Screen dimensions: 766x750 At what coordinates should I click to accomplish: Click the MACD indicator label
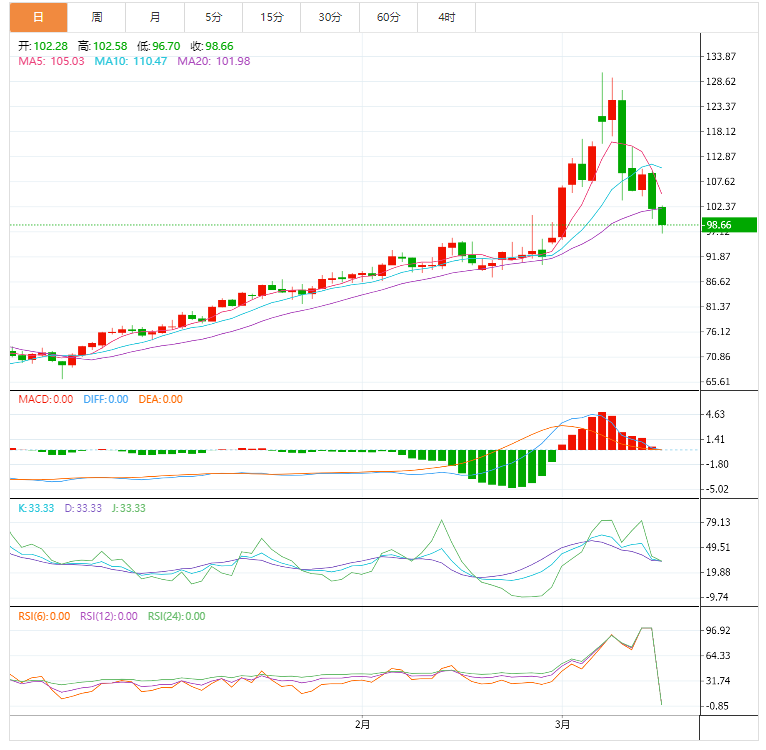(x=46, y=400)
